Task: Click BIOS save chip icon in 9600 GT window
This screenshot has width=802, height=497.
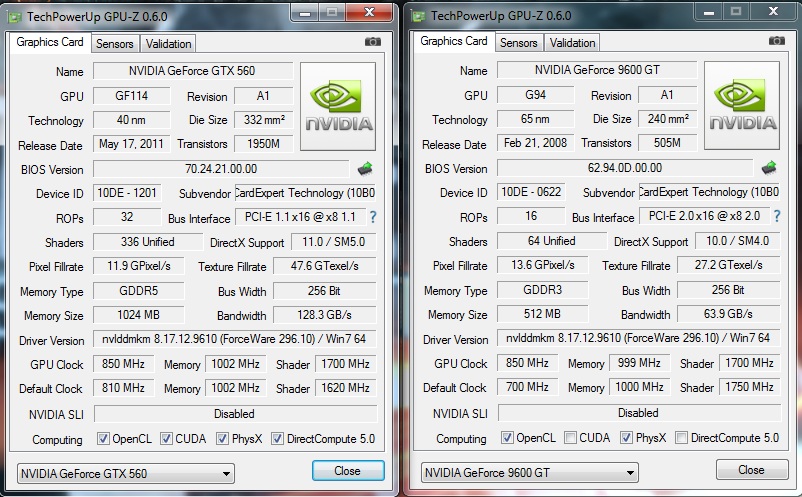Action: click(x=769, y=167)
